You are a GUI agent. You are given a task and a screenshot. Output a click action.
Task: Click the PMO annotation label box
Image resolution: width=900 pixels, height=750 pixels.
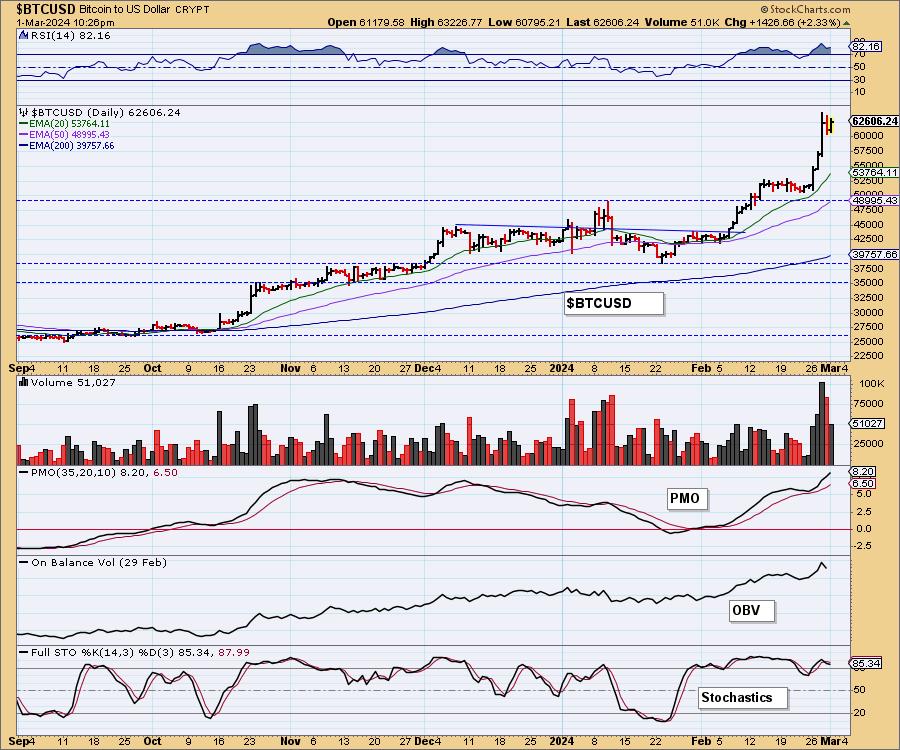point(687,498)
